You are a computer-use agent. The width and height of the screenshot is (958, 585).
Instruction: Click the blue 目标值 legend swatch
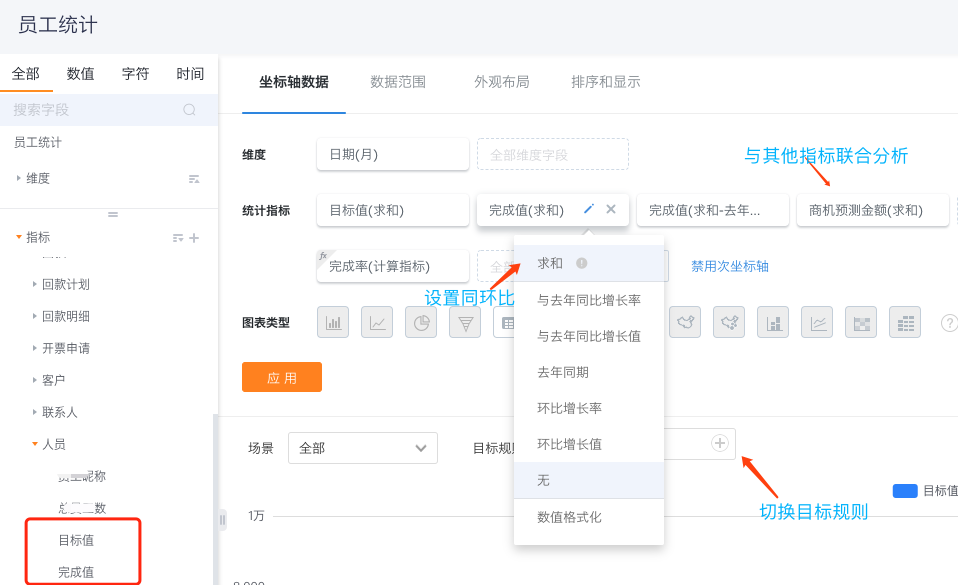tap(904, 490)
